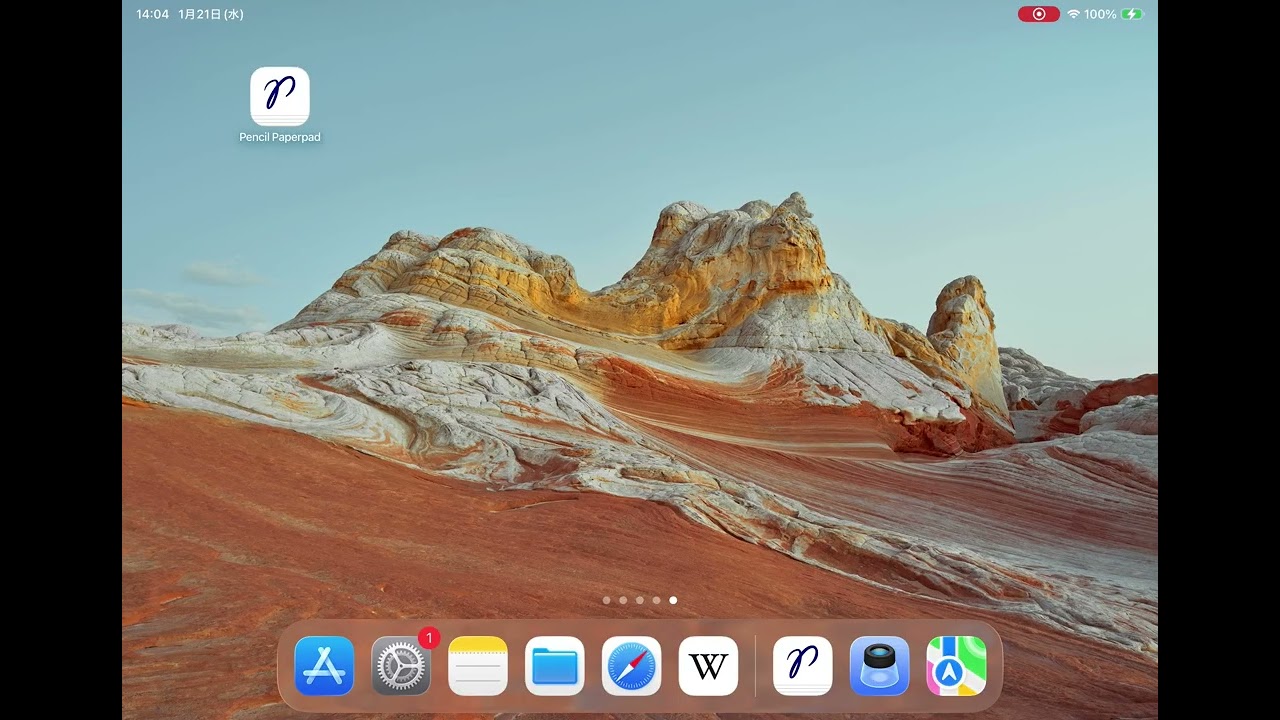This screenshot has width=1280, height=720.
Task: Open the Settings app in the dock
Action: click(x=401, y=666)
